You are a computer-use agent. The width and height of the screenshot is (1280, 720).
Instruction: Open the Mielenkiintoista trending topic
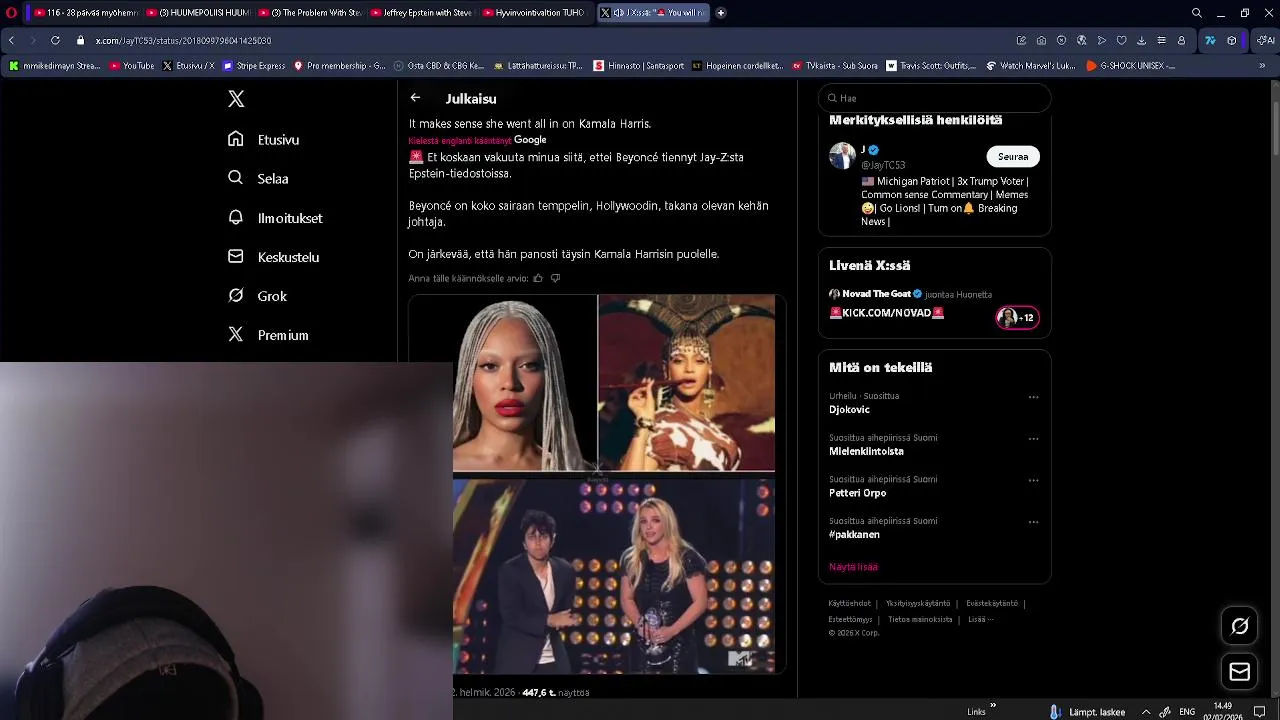coord(866,451)
